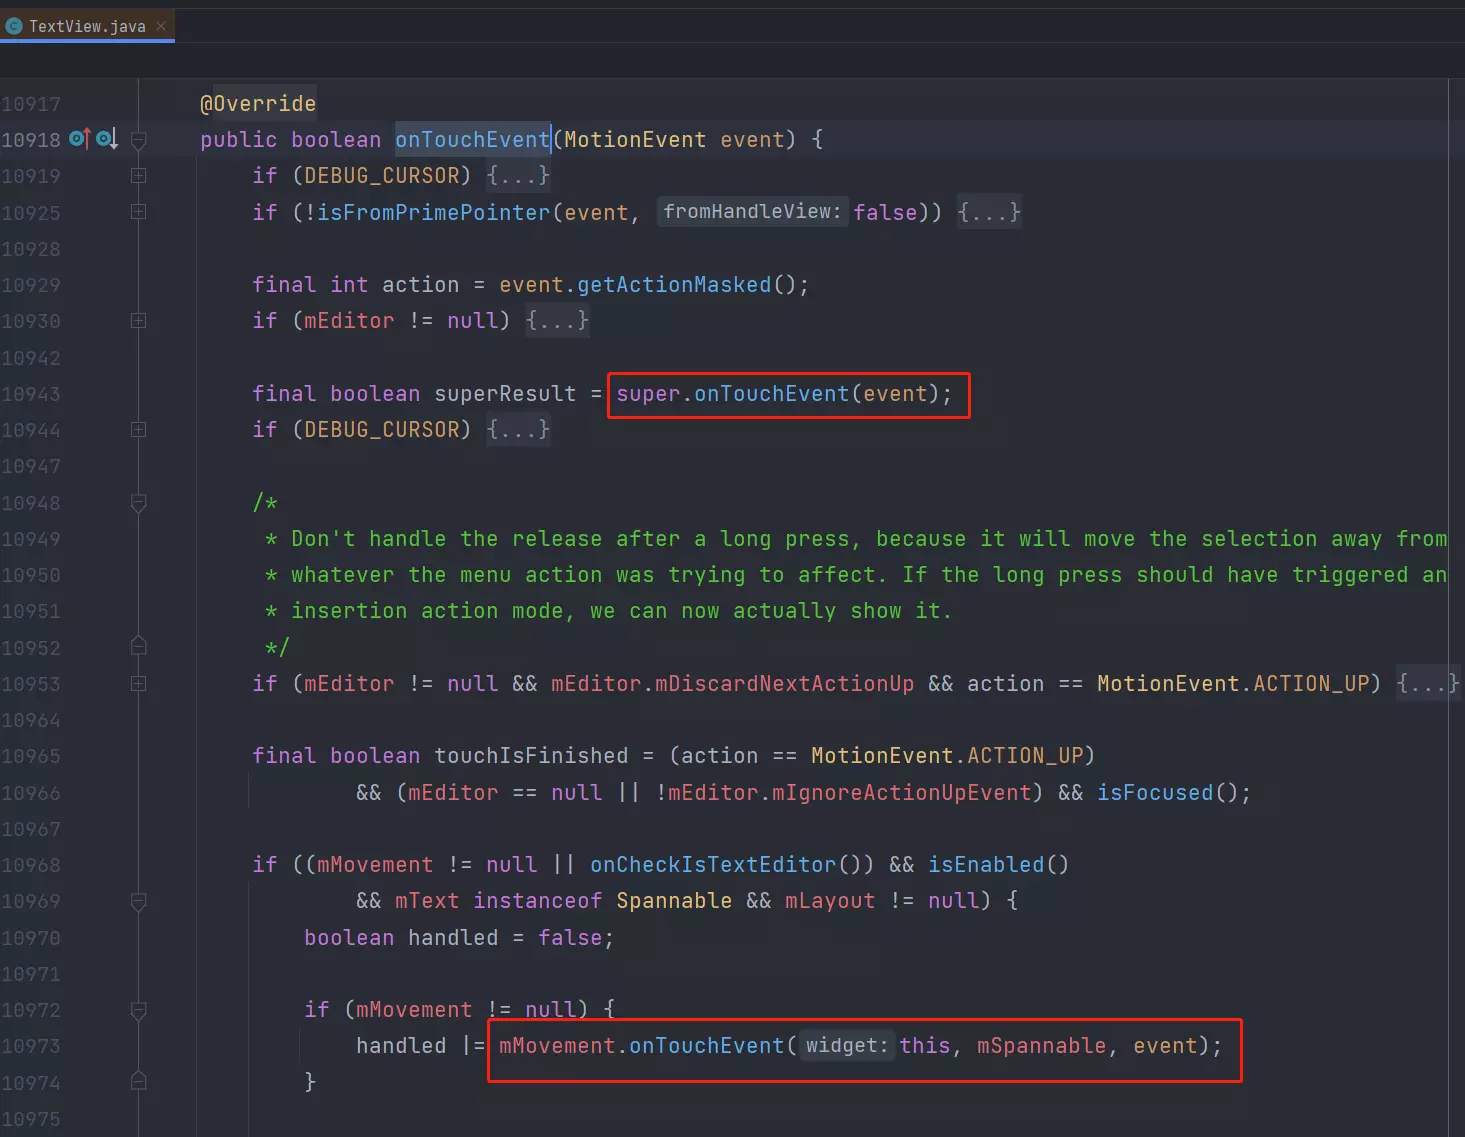Expand the folded block at line 10925
Screen dimensions: 1465x1137
point(139,212)
